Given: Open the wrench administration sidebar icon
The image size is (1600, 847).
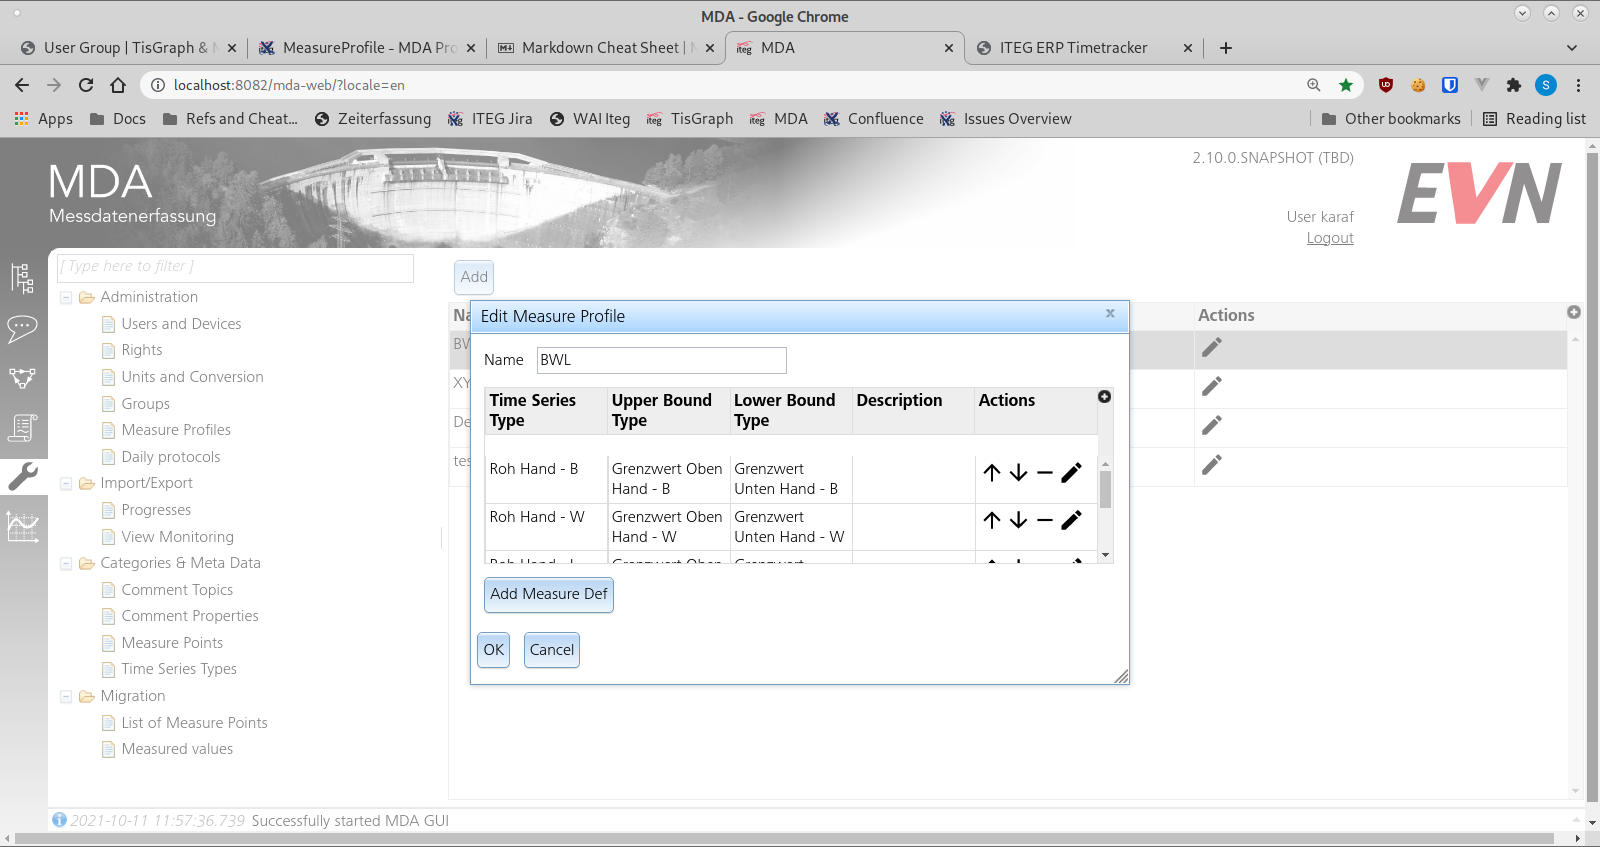Looking at the screenshot, I should click(x=22, y=476).
